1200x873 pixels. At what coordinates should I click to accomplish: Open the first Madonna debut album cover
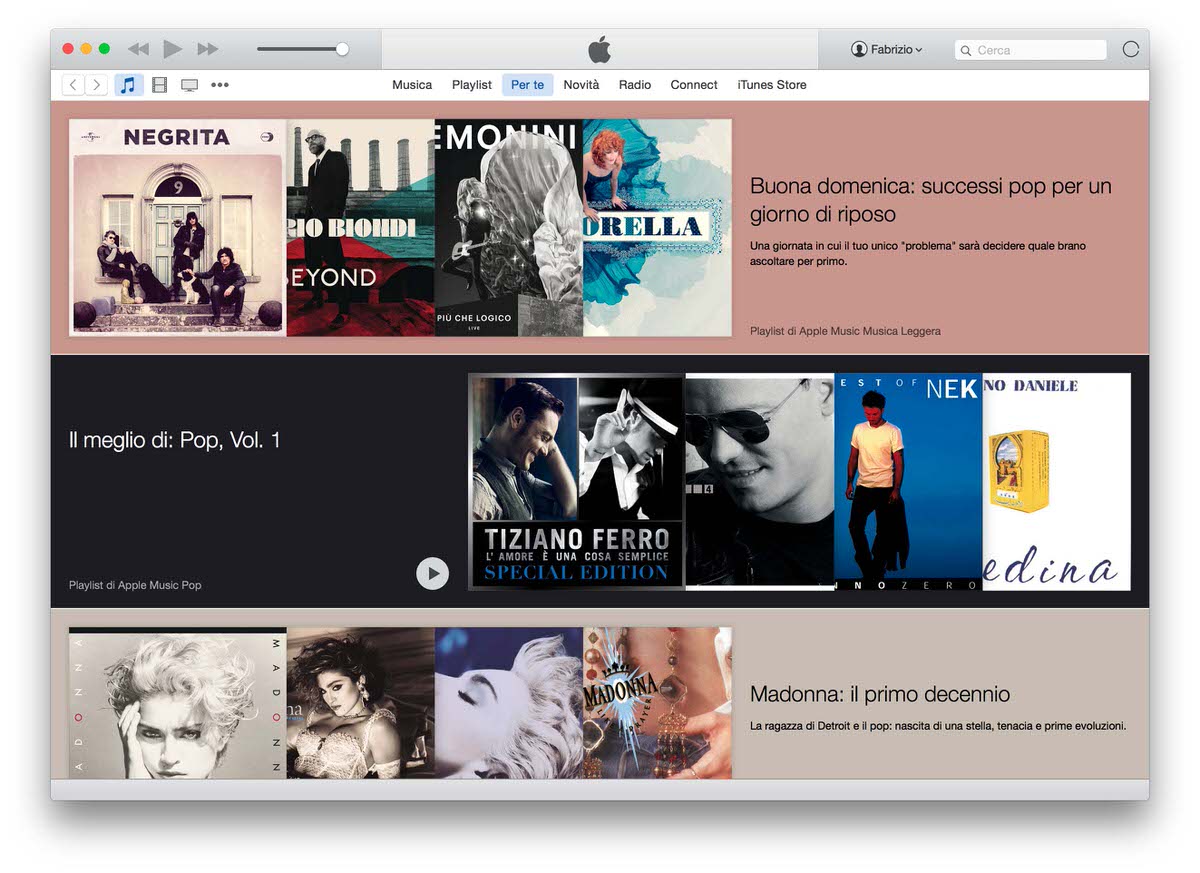coord(177,703)
